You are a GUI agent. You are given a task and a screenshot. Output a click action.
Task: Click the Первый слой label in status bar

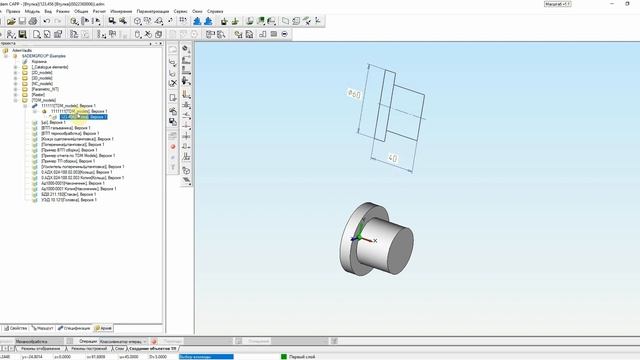pyautogui.click(x=302, y=357)
